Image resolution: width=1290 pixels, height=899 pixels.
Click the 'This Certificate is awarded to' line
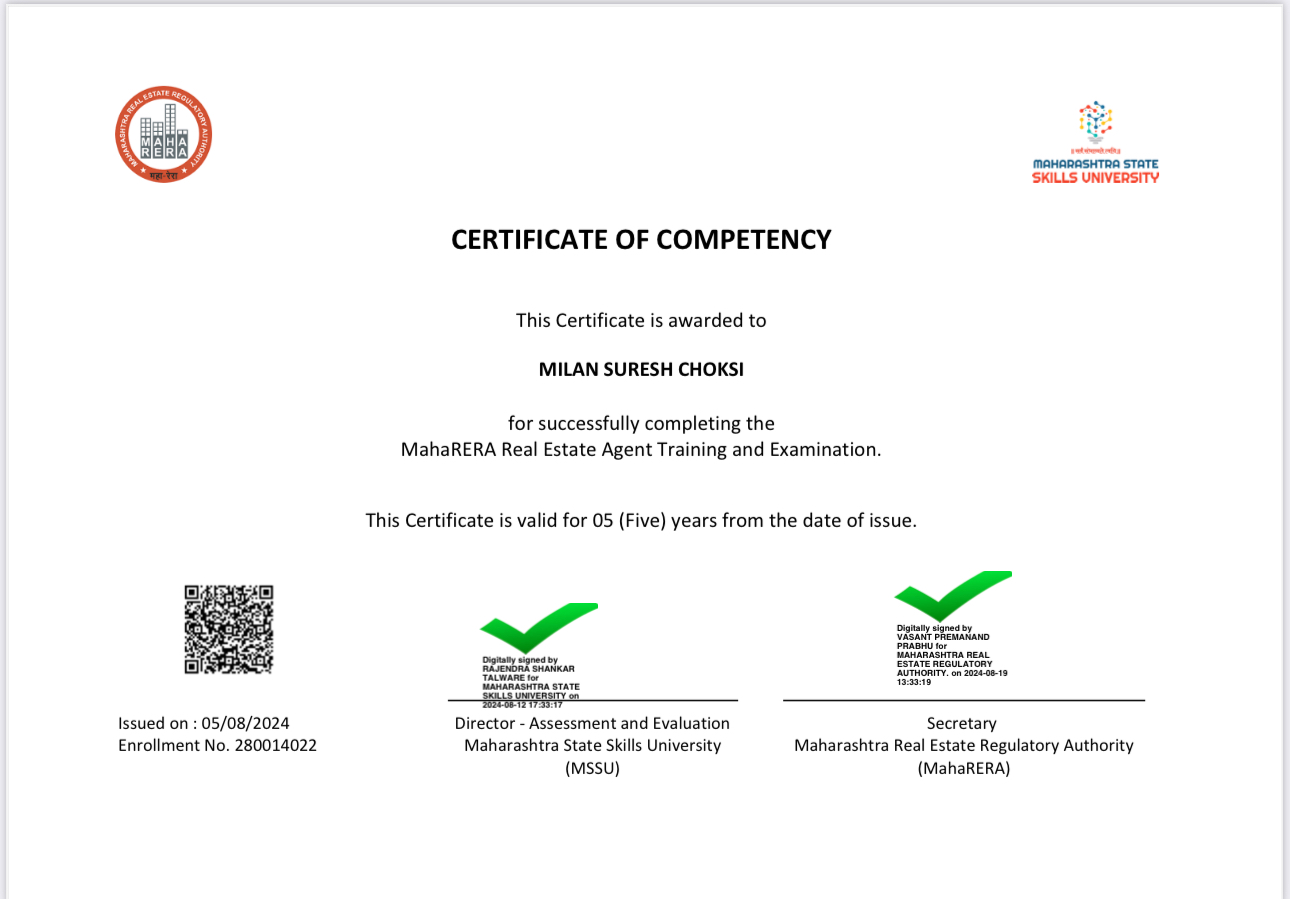[x=641, y=320]
